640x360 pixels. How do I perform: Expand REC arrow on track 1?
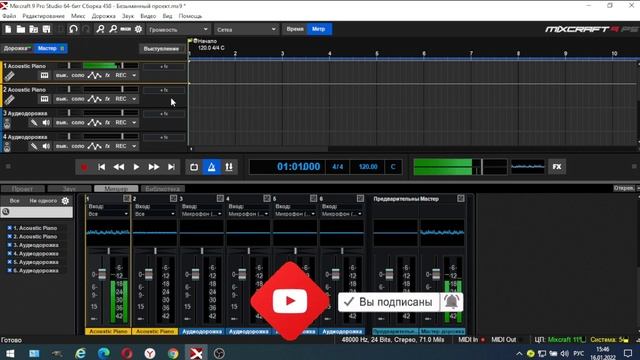pos(134,76)
